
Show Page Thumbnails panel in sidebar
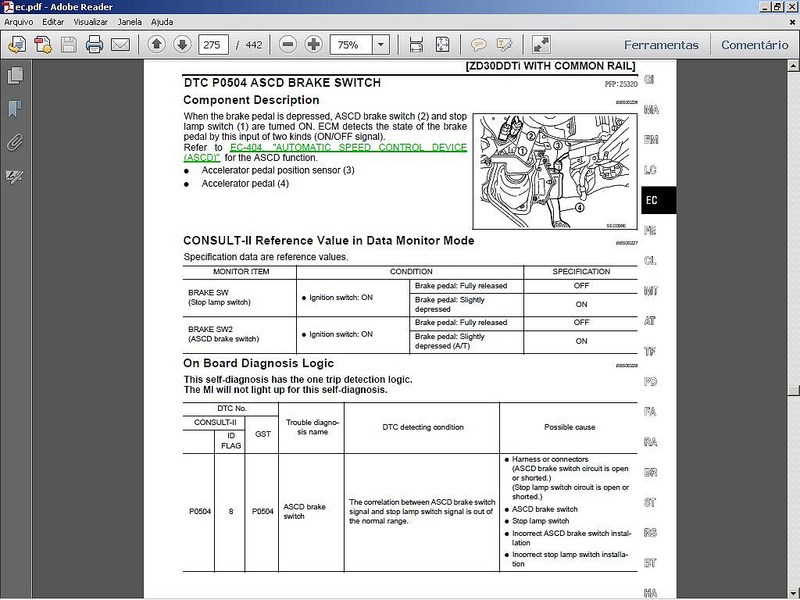[15, 75]
